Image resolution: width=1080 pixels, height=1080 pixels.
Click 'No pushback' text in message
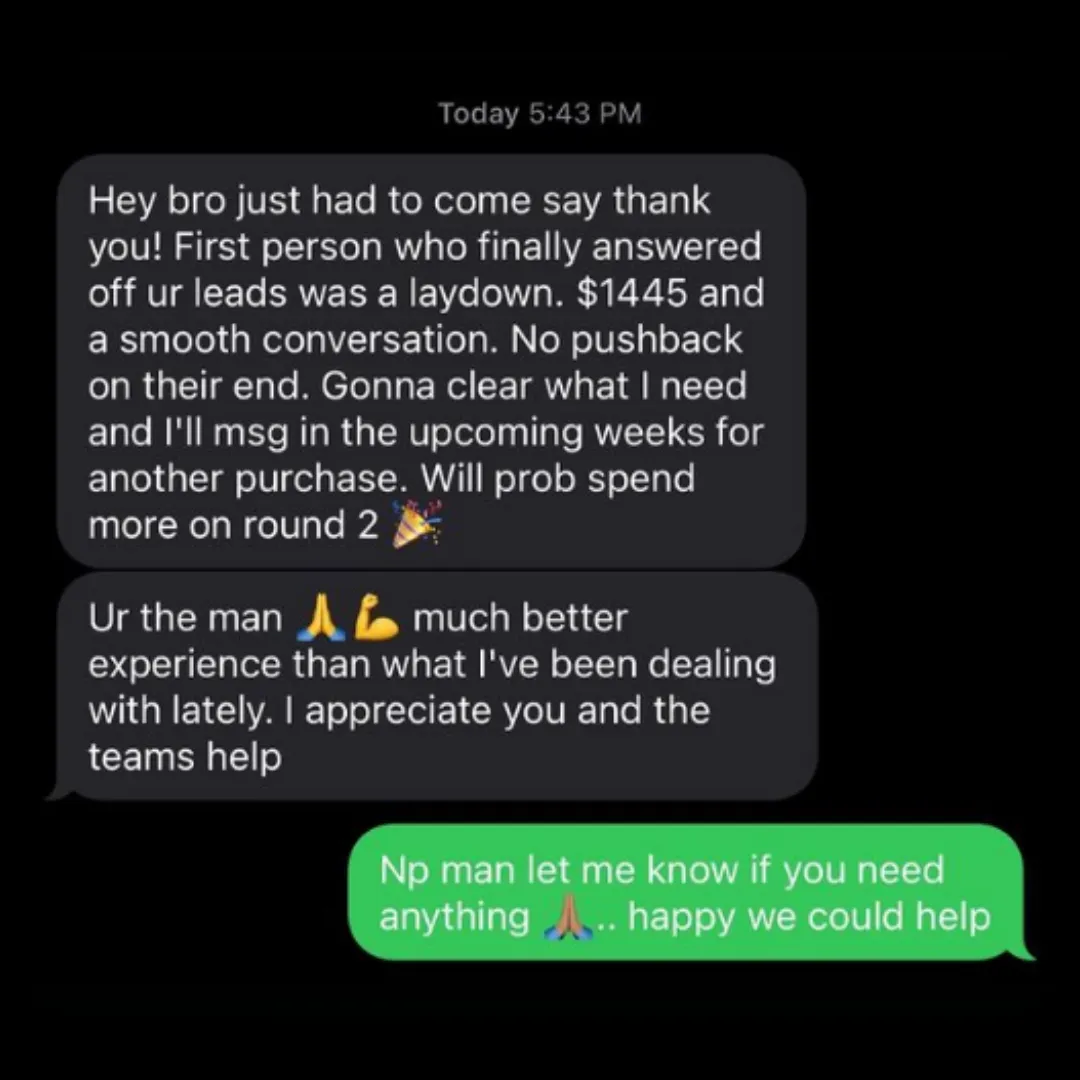626,340
